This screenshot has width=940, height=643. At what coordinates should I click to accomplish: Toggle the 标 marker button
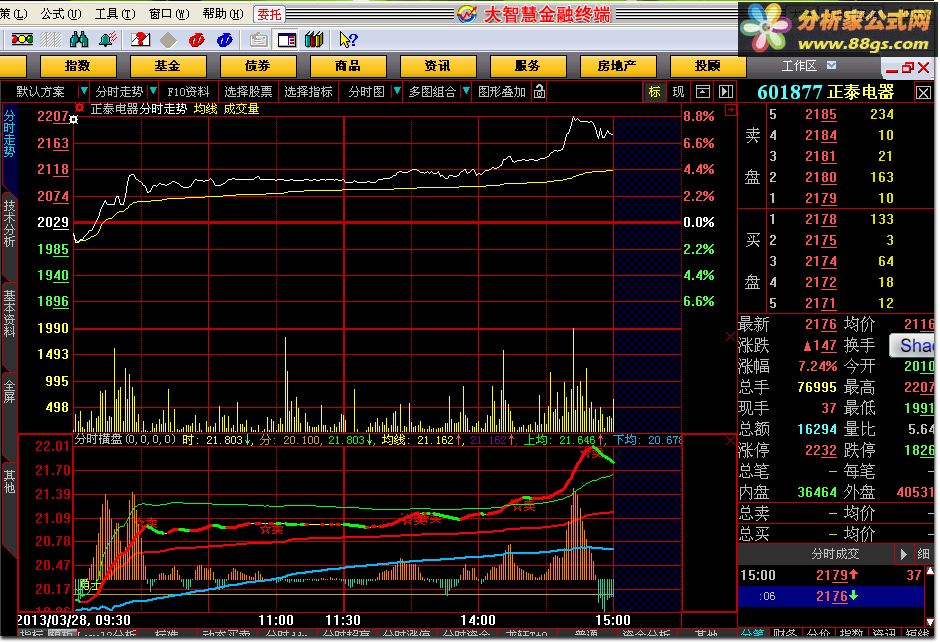tap(655, 92)
